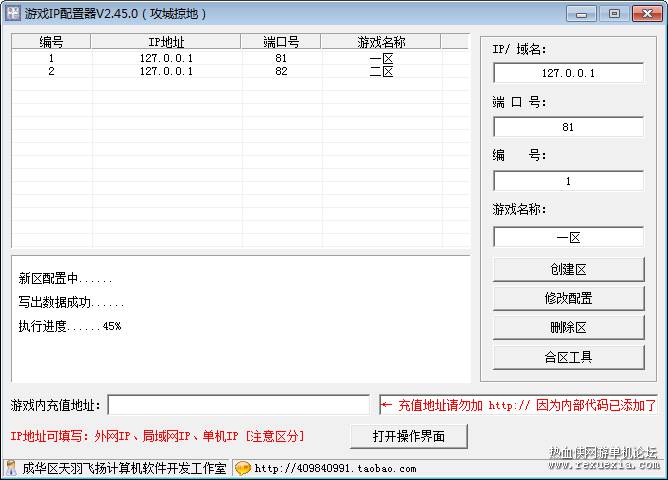Maximize the configurator window

point(614,14)
